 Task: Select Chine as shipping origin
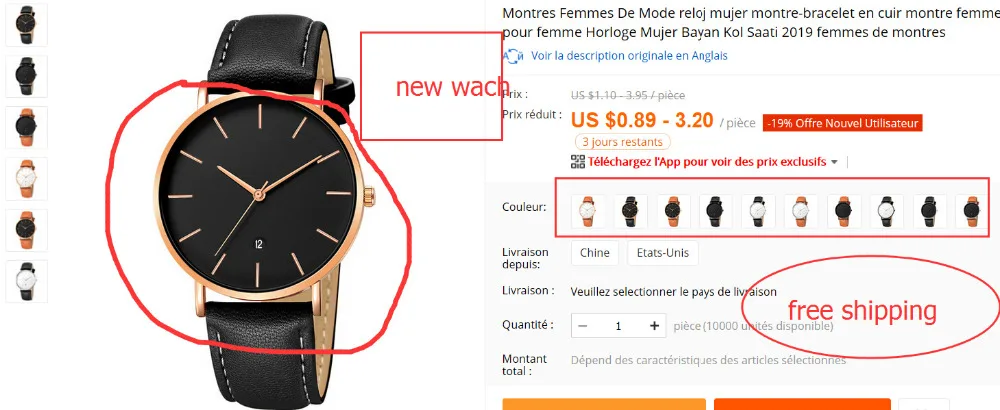[595, 253]
